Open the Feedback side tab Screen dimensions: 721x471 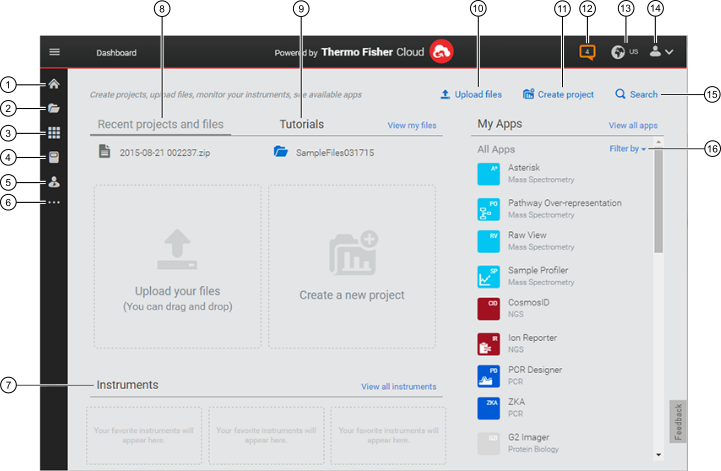point(677,422)
